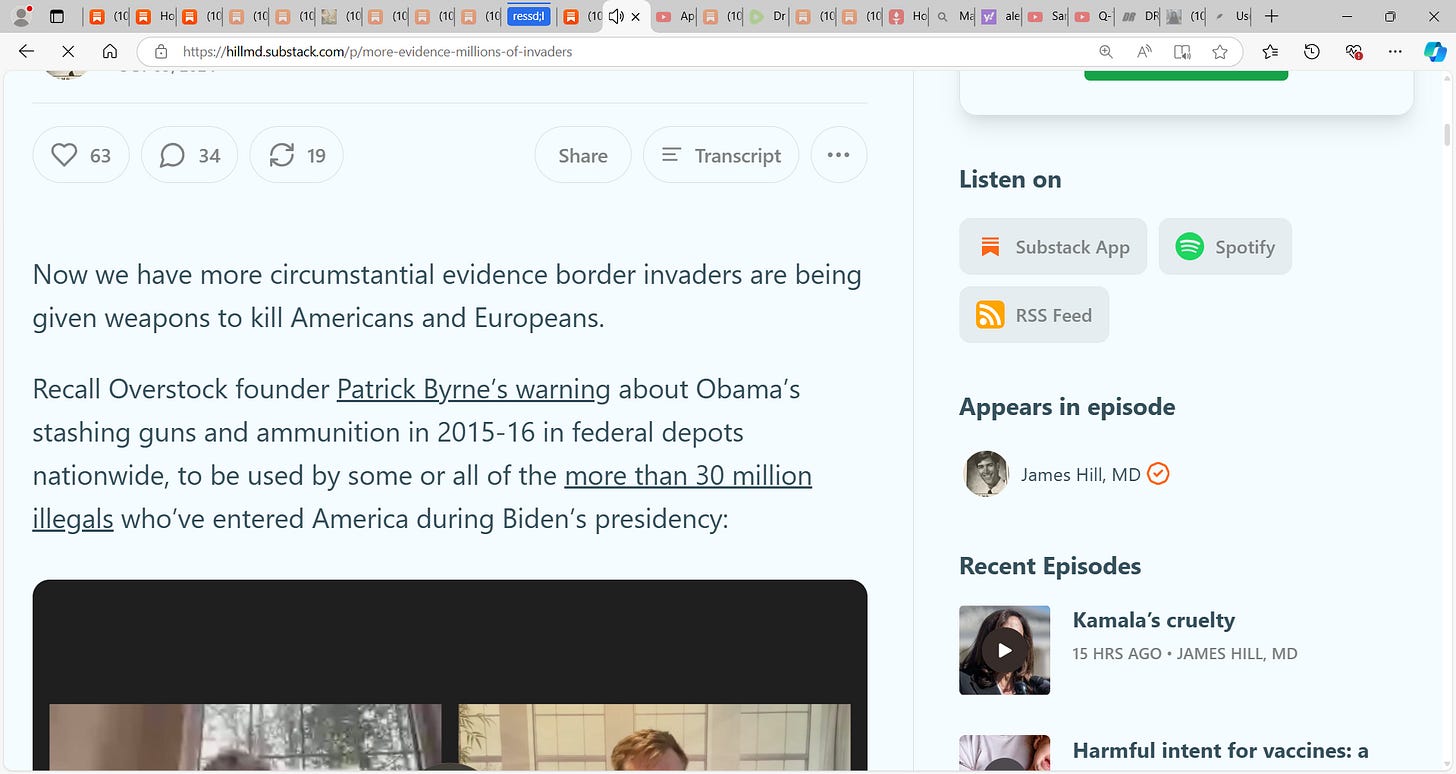
Task: Restack the post with 19 restacks
Action: (296, 155)
